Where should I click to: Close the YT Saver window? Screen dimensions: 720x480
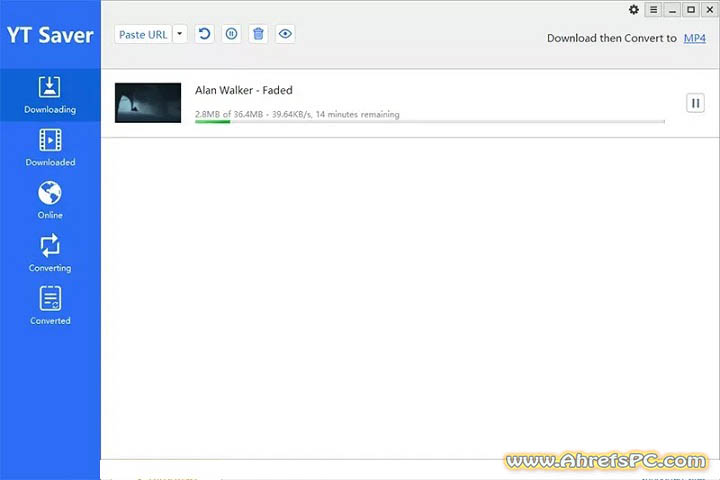click(710, 10)
